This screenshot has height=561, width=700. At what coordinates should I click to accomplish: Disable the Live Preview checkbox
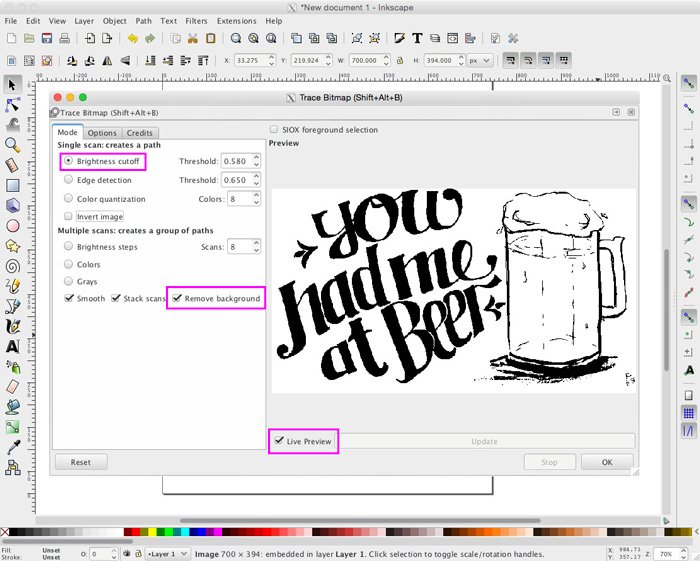point(279,440)
